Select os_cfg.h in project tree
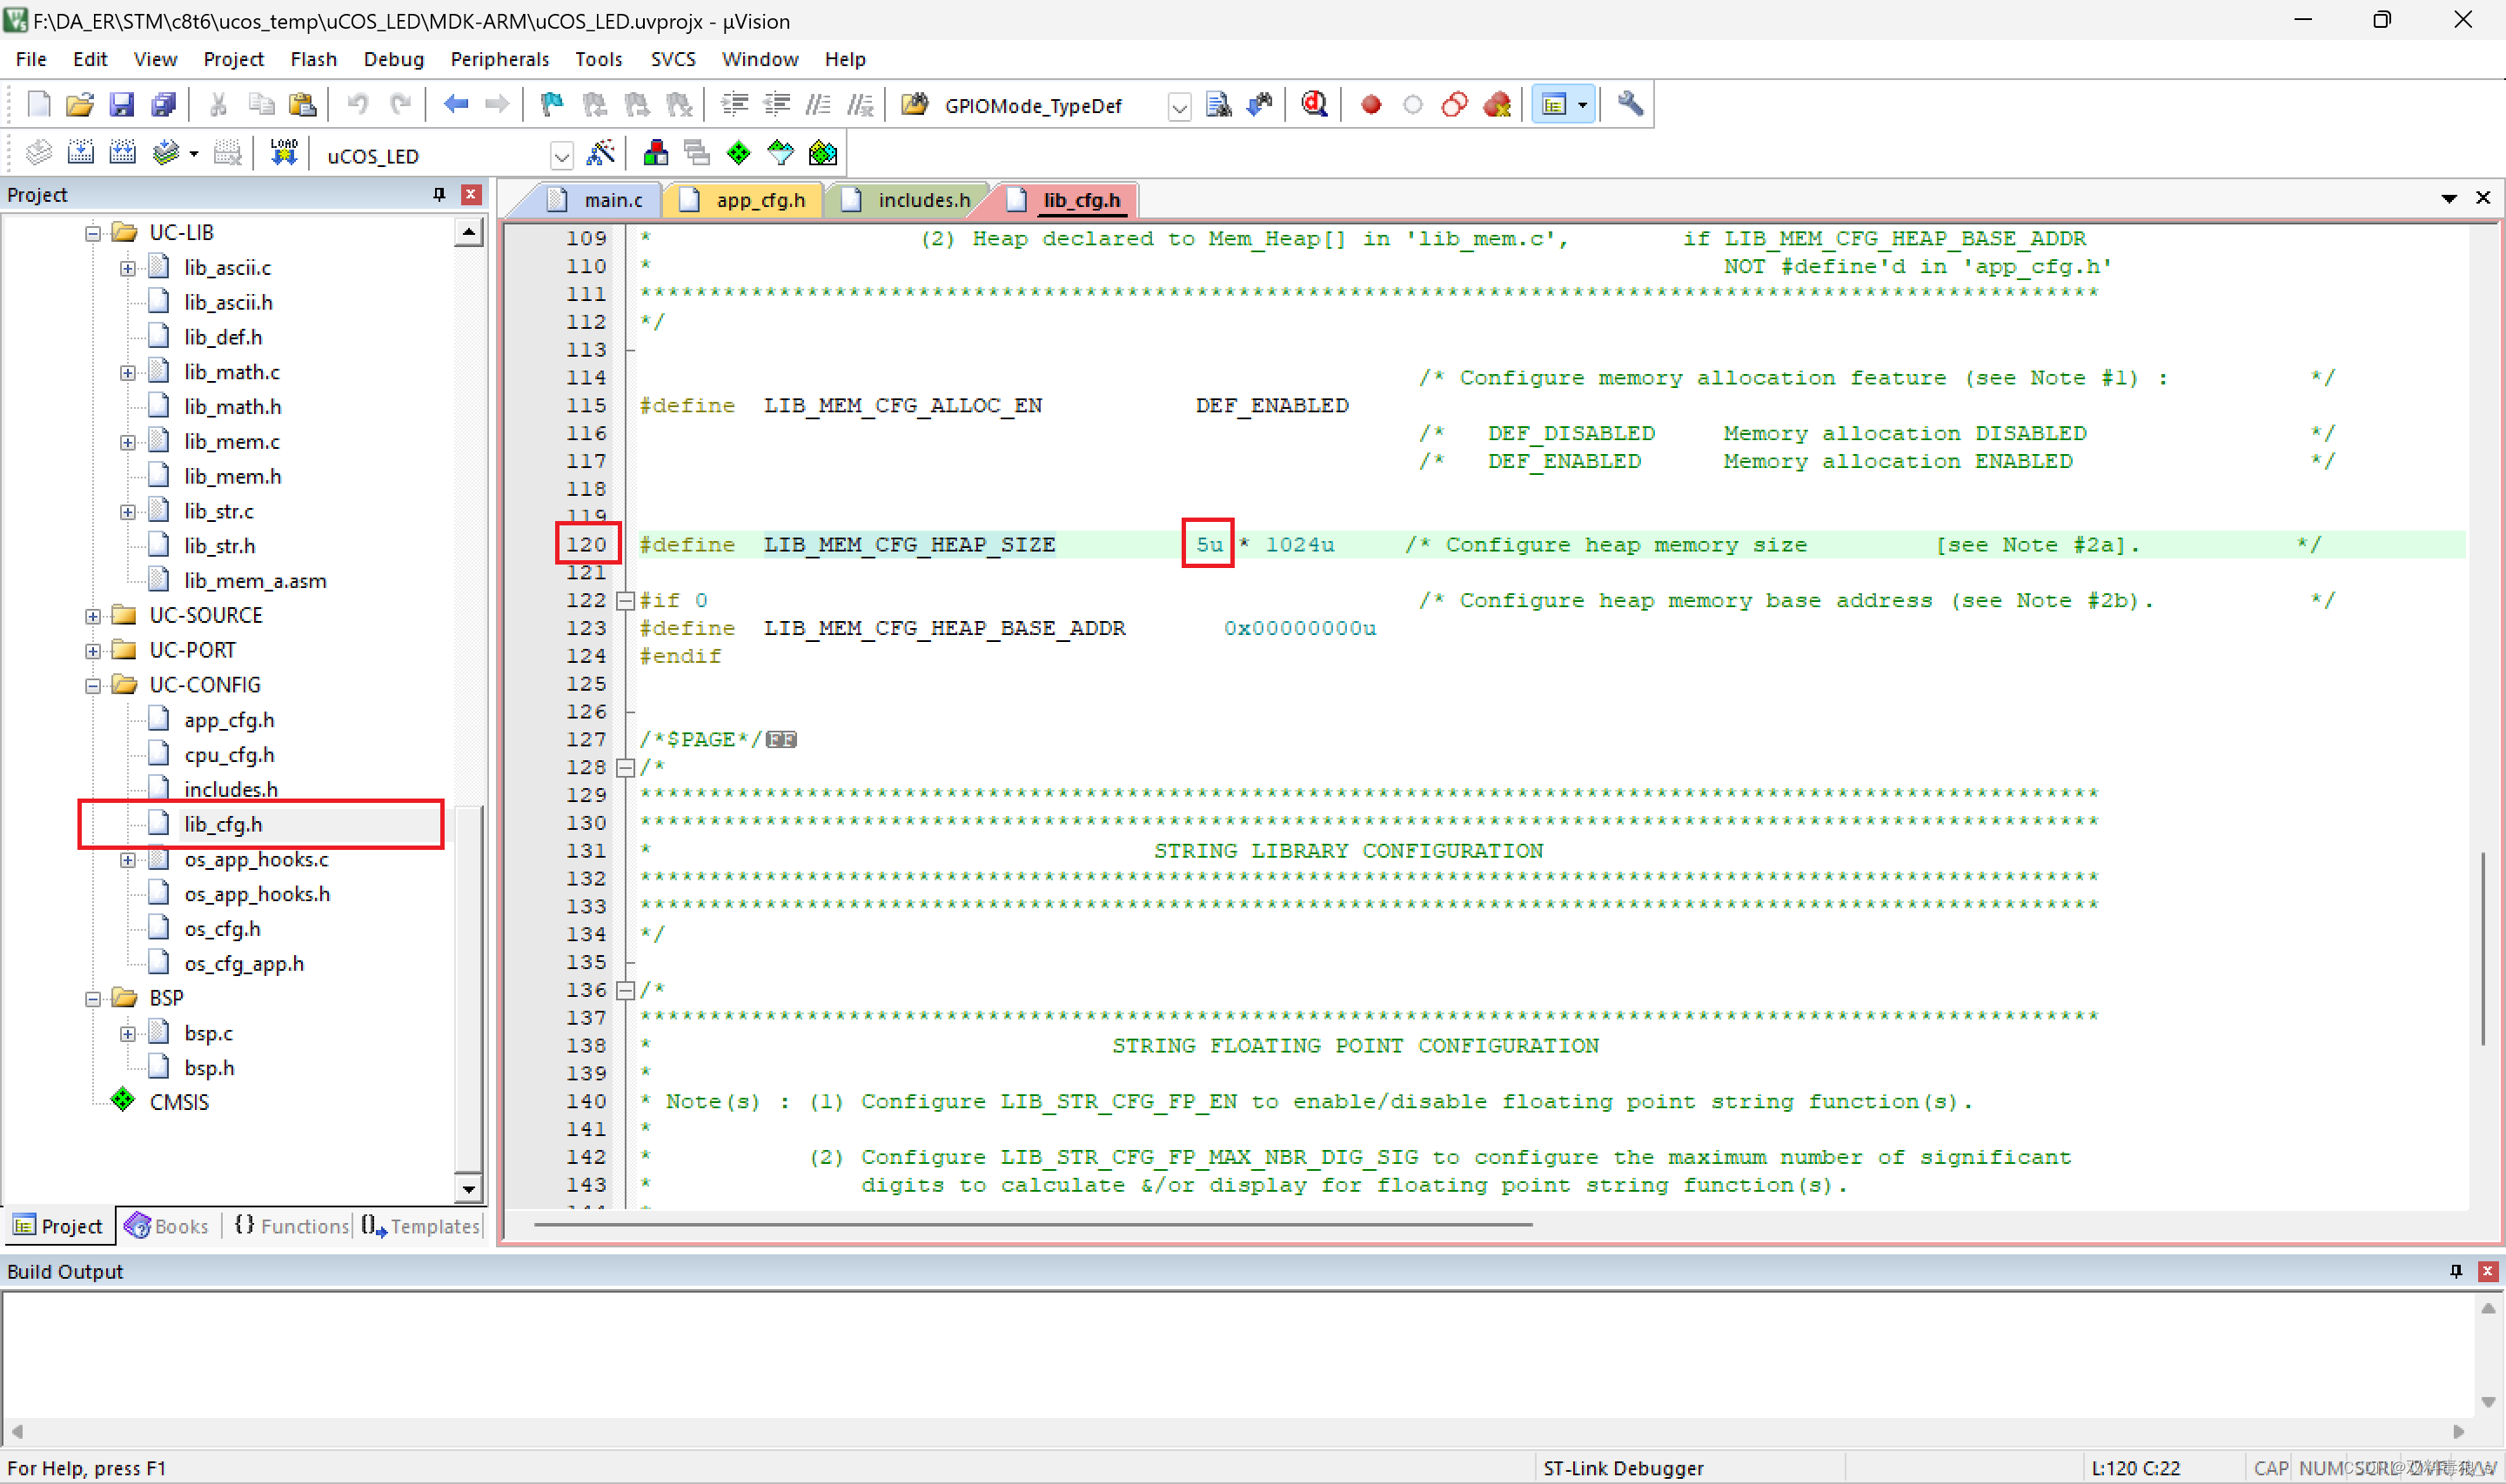Screen dimensions: 2506x1484 click(x=222, y=929)
